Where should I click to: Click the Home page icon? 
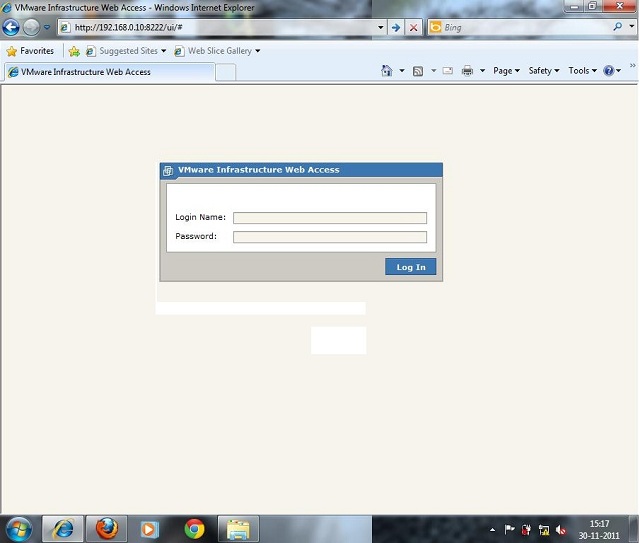[386, 71]
